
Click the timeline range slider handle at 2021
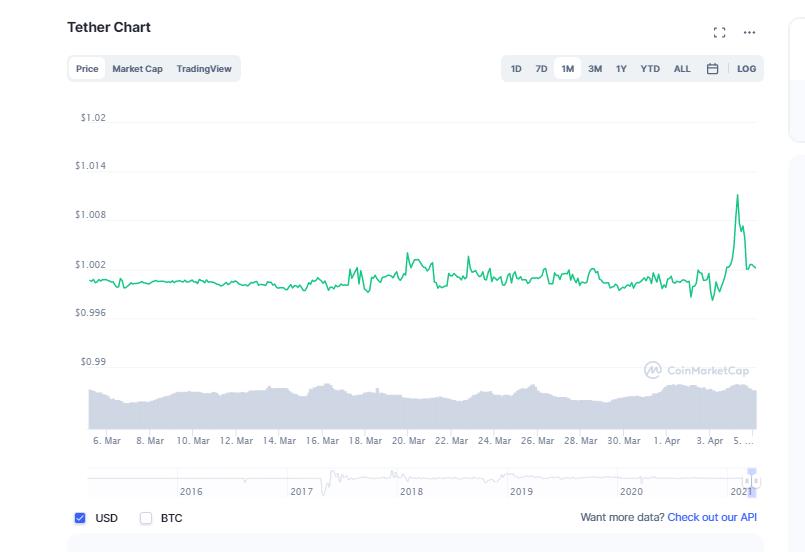pyautogui.click(x=752, y=480)
